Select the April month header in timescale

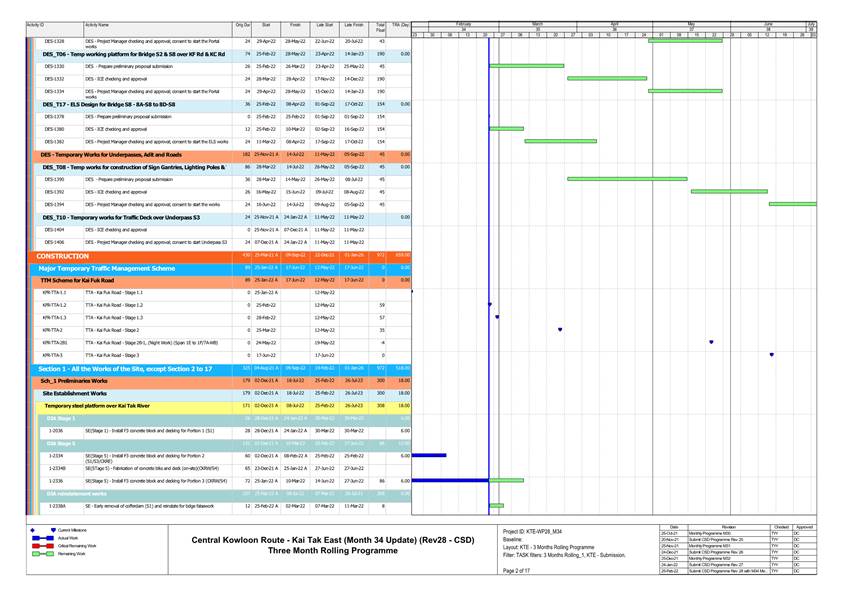[614, 22]
